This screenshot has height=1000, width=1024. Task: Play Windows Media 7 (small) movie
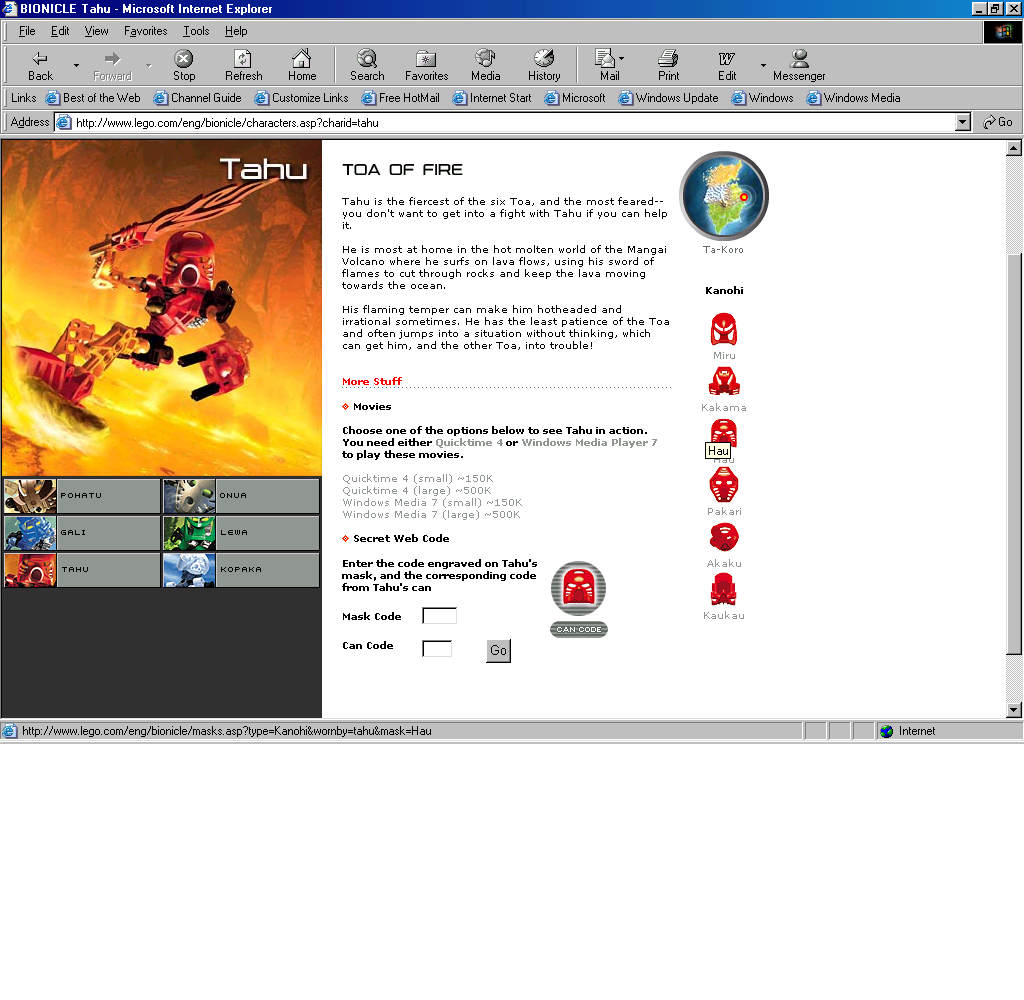click(x=432, y=502)
